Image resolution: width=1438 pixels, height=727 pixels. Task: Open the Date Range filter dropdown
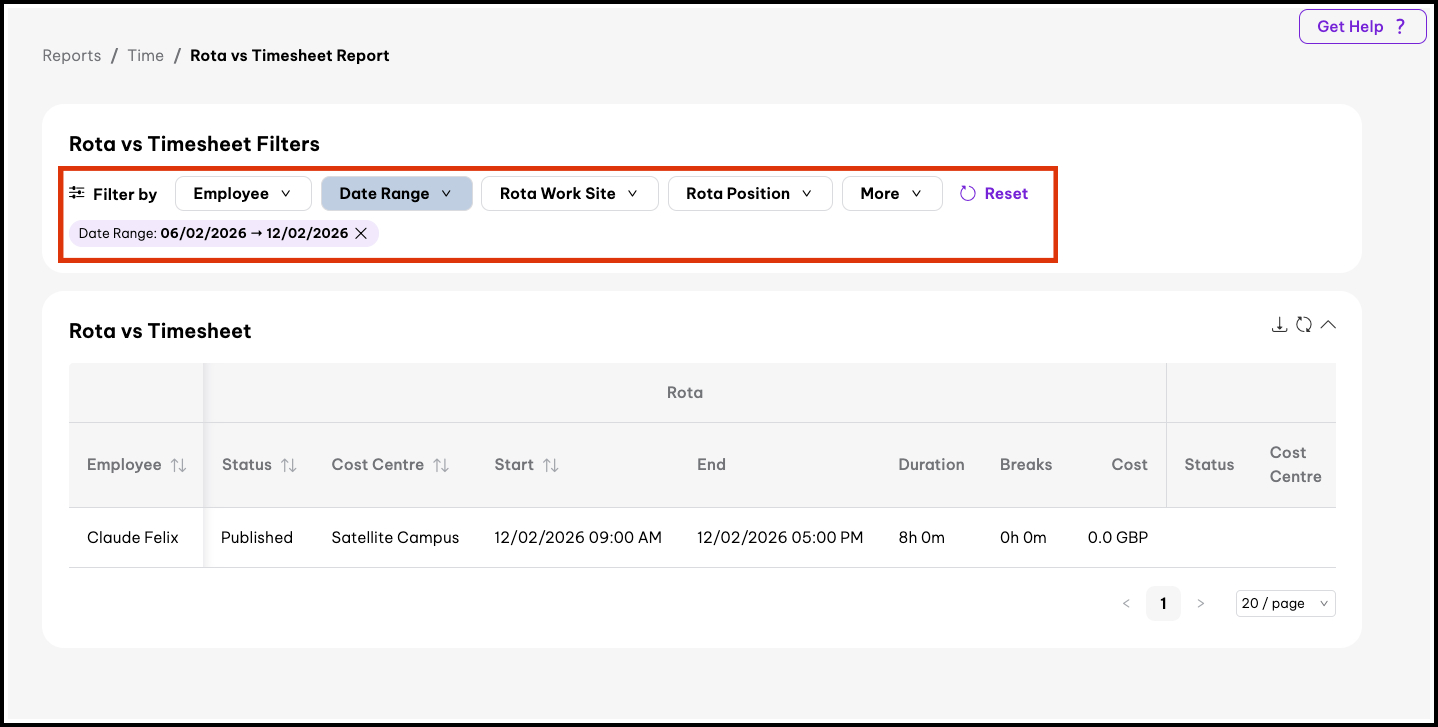pos(396,194)
